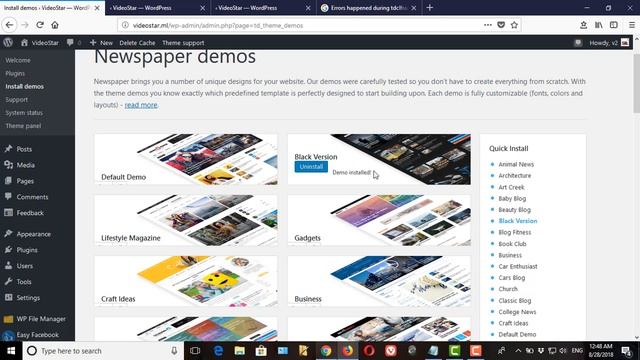Click Delete Cache in admin bar
640x360 pixels.
point(137,42)
